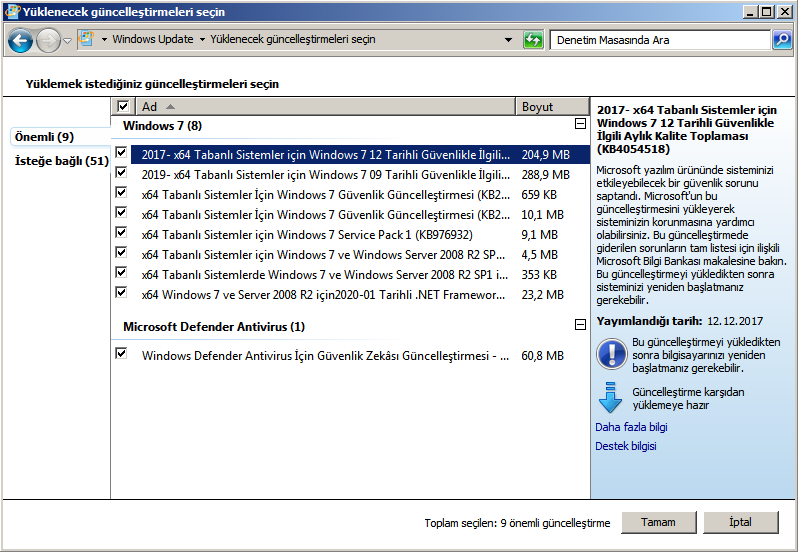The image size is (798, 552).
Task: Click the Windows Update address bar icon
Action: click(x=88, y=39)
